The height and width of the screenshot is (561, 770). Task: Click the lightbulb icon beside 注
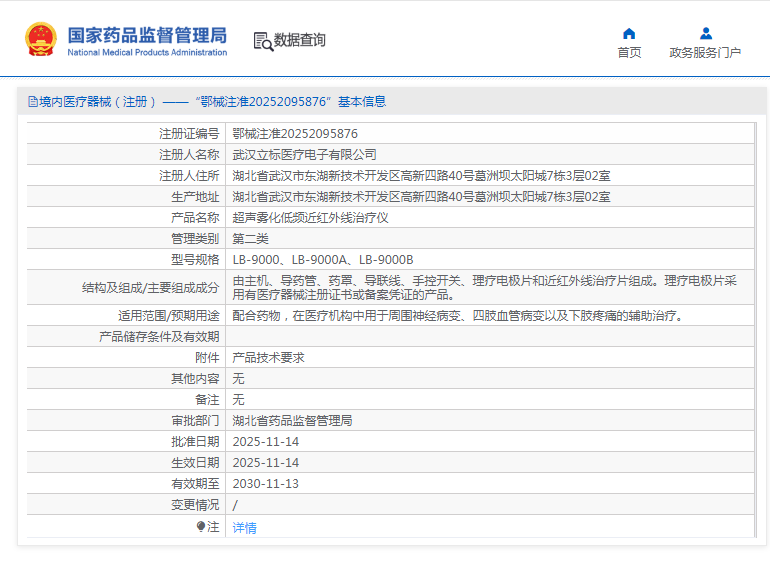(201, 526)
